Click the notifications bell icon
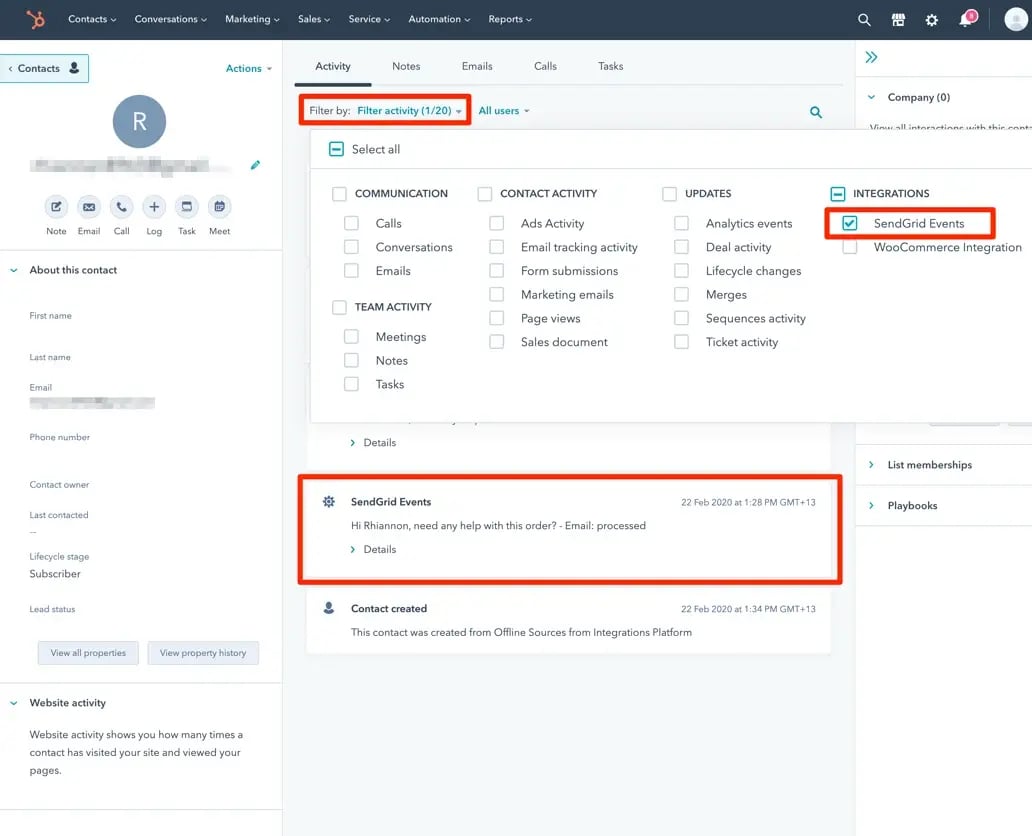This screenshot has height=836, width=1032. click(965, 19)
